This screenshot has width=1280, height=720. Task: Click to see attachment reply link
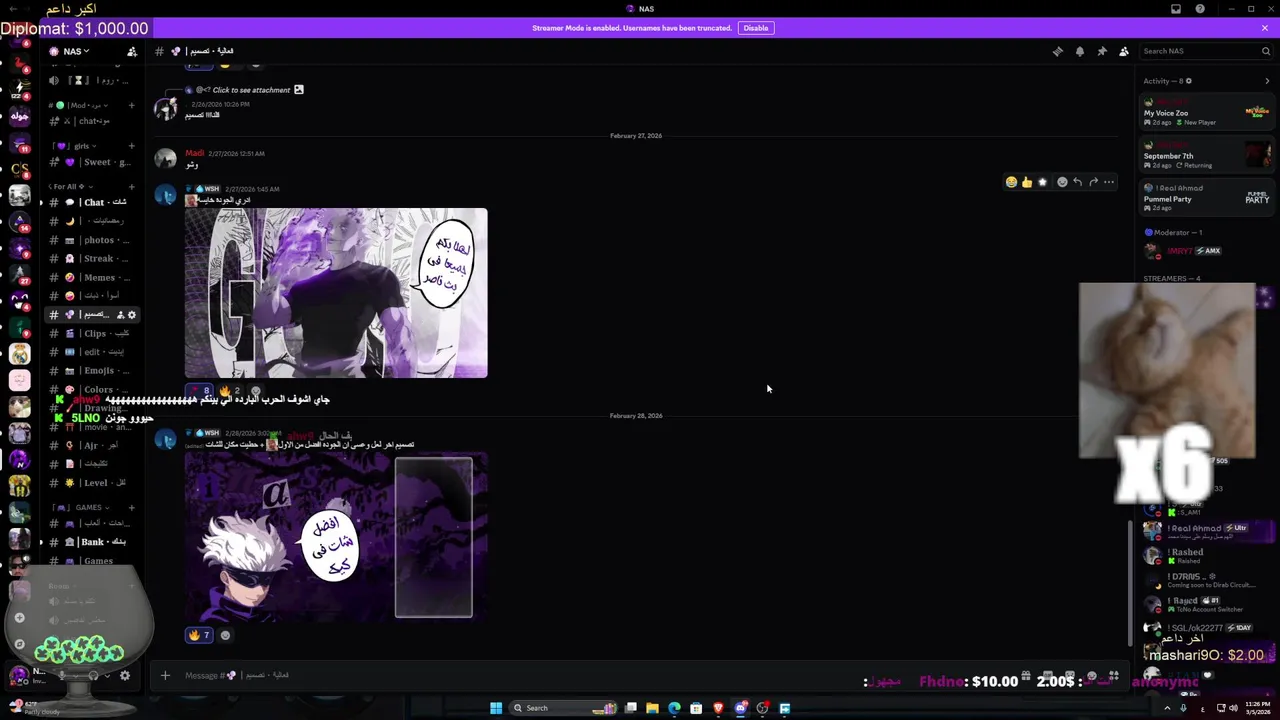point(250,90)
